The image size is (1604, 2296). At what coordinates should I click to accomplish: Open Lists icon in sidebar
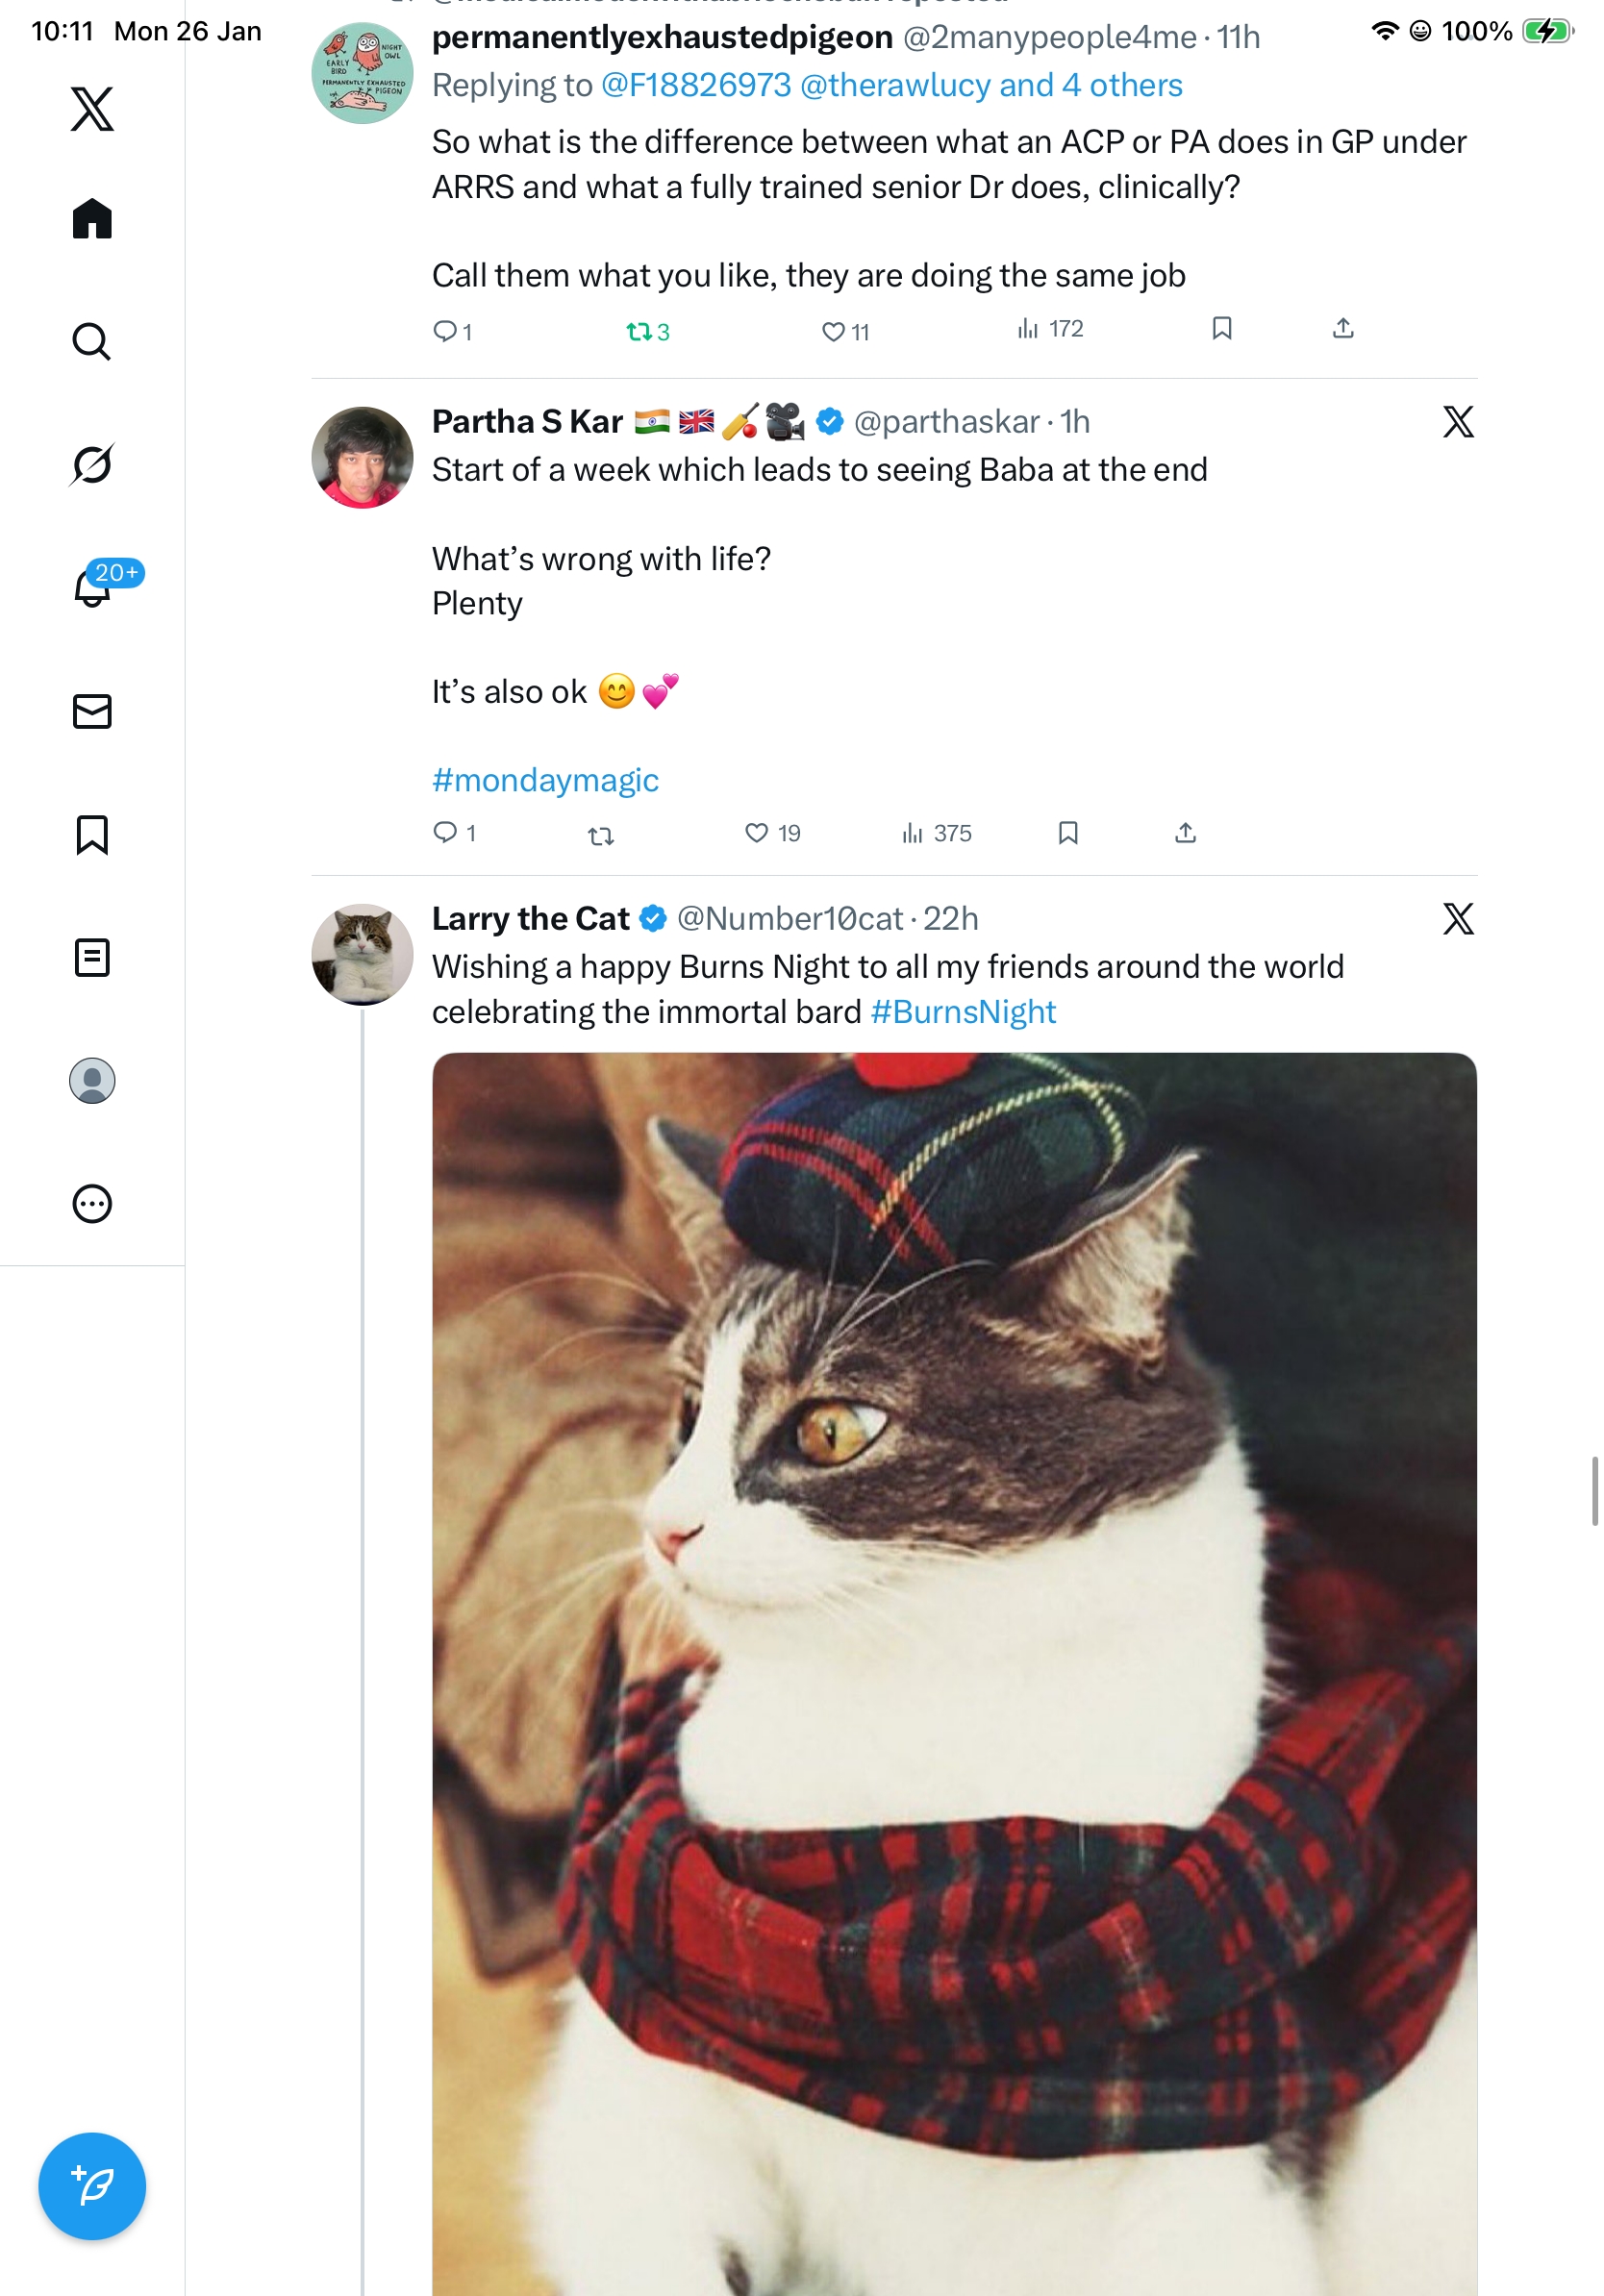92,957
